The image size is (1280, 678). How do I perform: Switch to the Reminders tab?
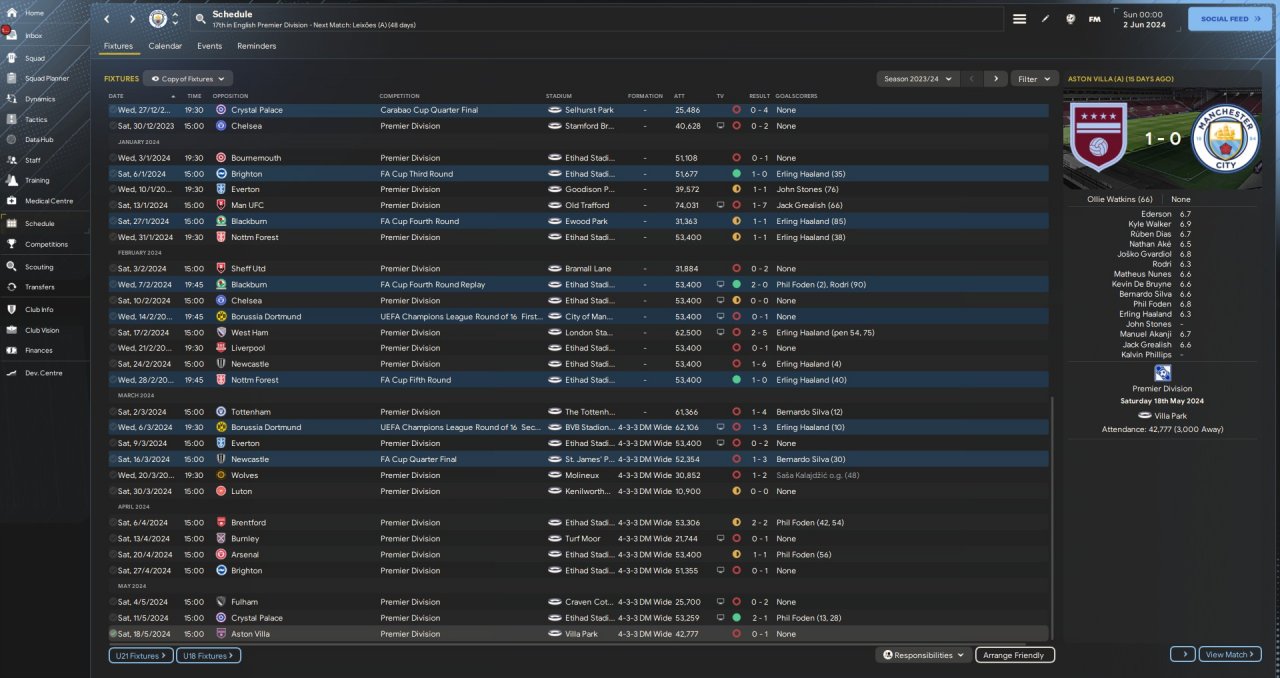pyautogui.click(x=257, y=46)
